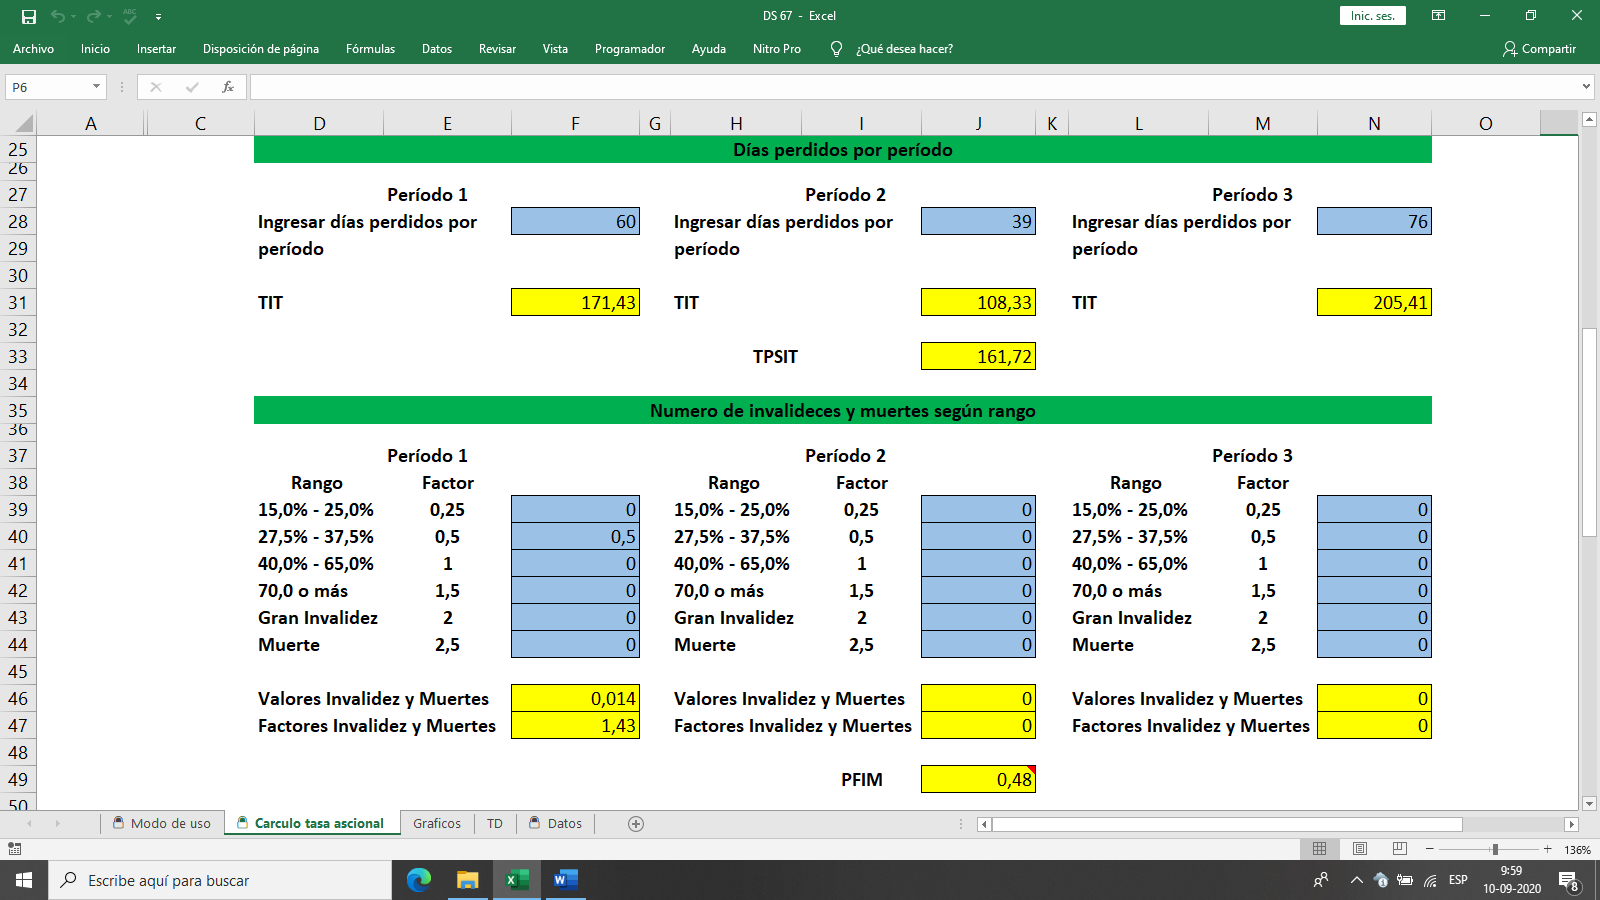Select the Período 1 días perdidos cell
The width and height of the screenshot is (1600, 900).
click(575, 222)
